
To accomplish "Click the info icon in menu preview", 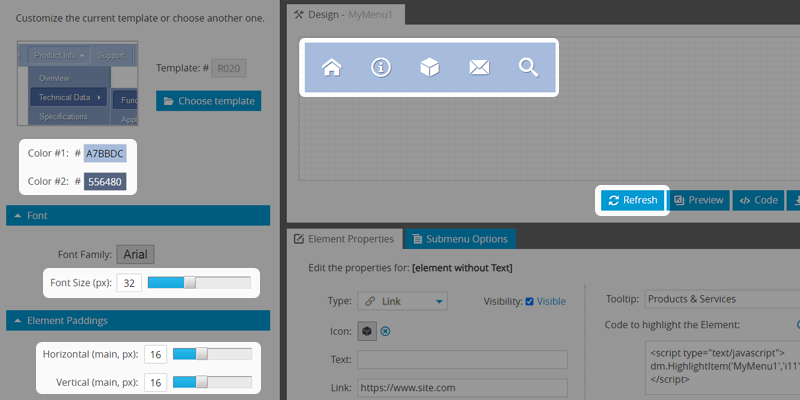I will tap(381, 67).
